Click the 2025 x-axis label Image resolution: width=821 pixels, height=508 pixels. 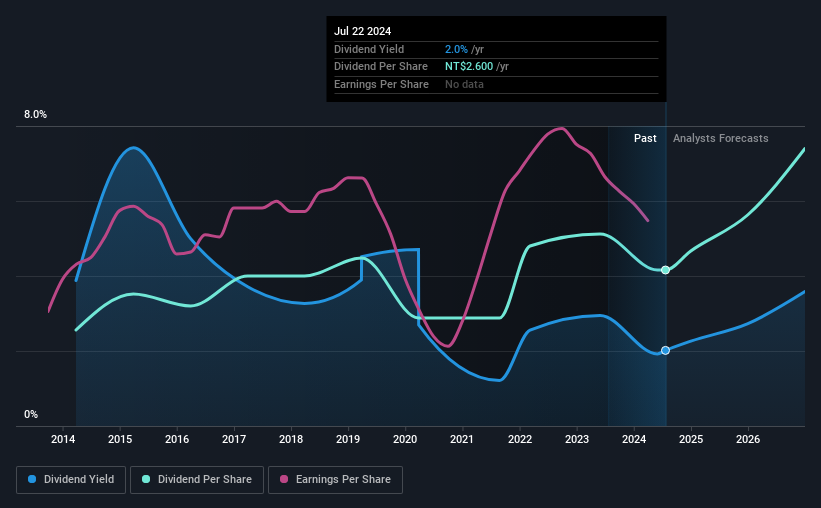tap(691, 439)
